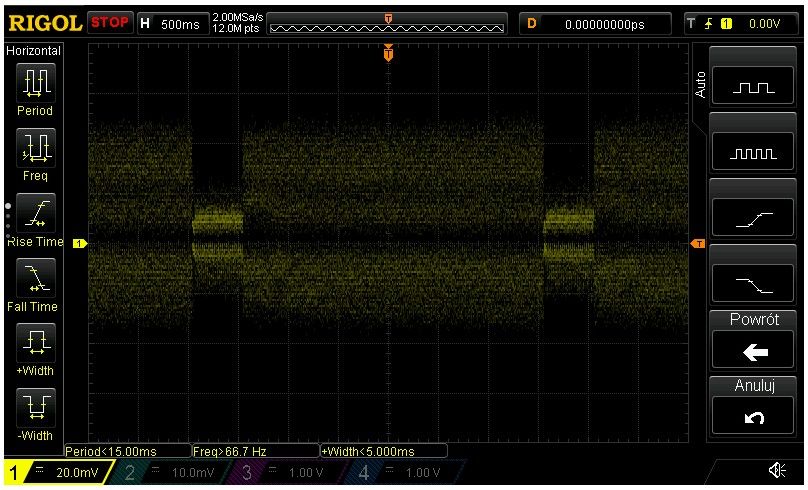Click the +Width<5.000ms measurement result
This screenshot has width=808, height=490.
point(383,451)
